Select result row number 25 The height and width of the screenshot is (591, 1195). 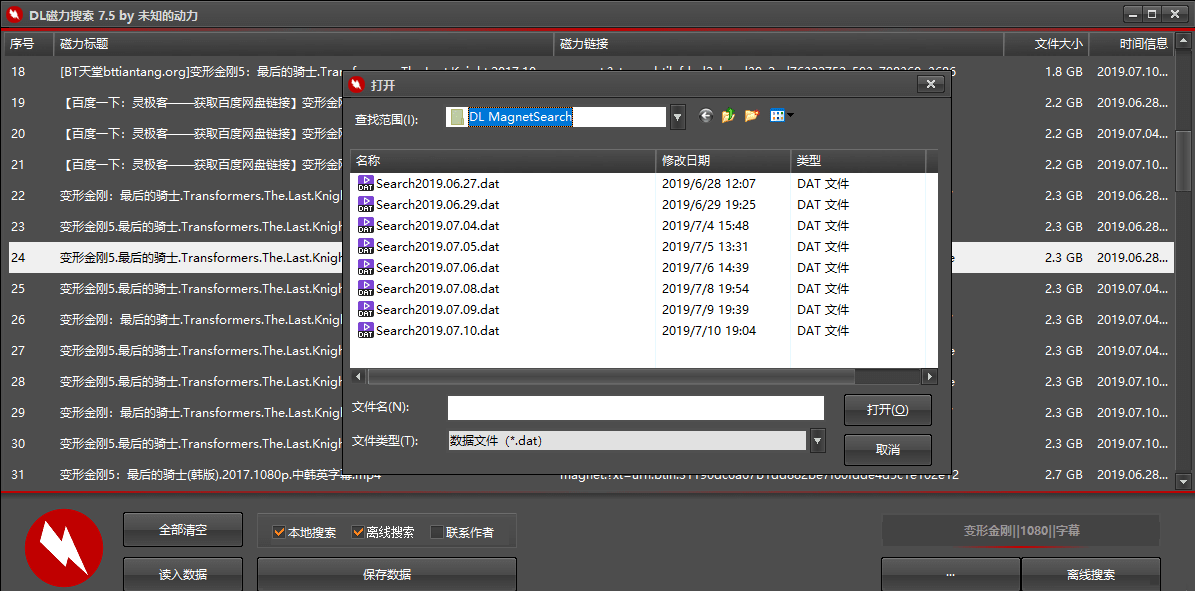[18, 288]
